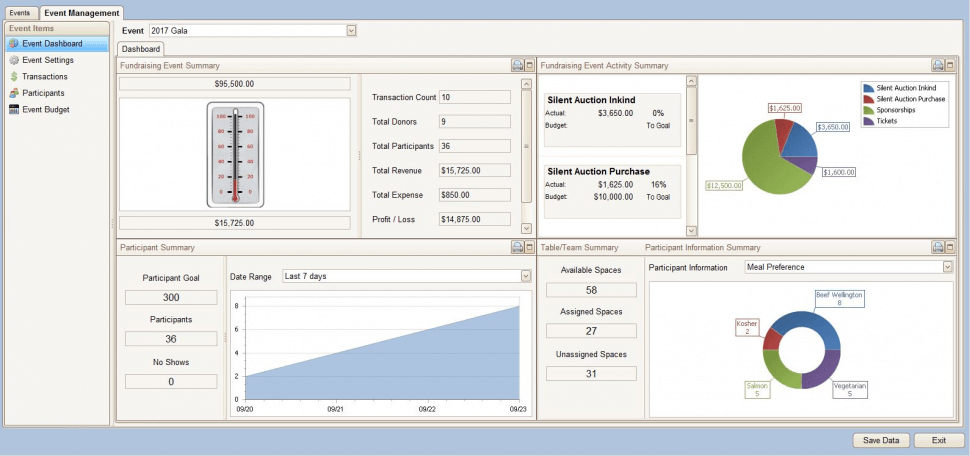This screenshot has height=456, width=970.
Task: Click the Save Data button
Action: pyautogui.click(x=881, y=440)
